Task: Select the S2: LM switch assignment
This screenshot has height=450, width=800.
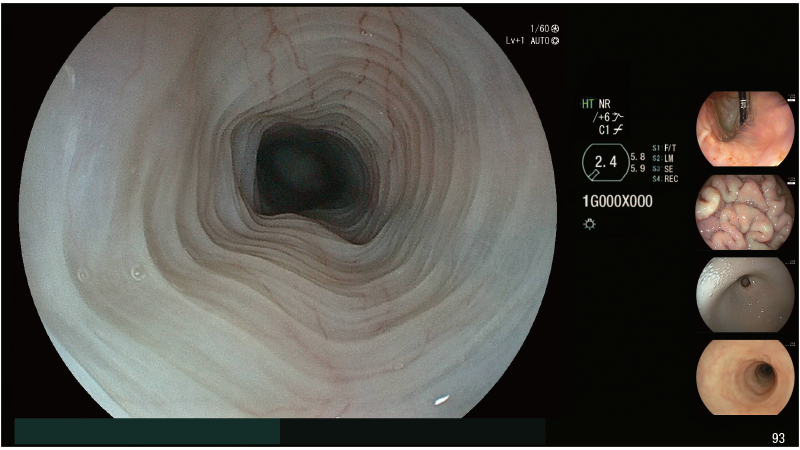Action: coord(664,158)
